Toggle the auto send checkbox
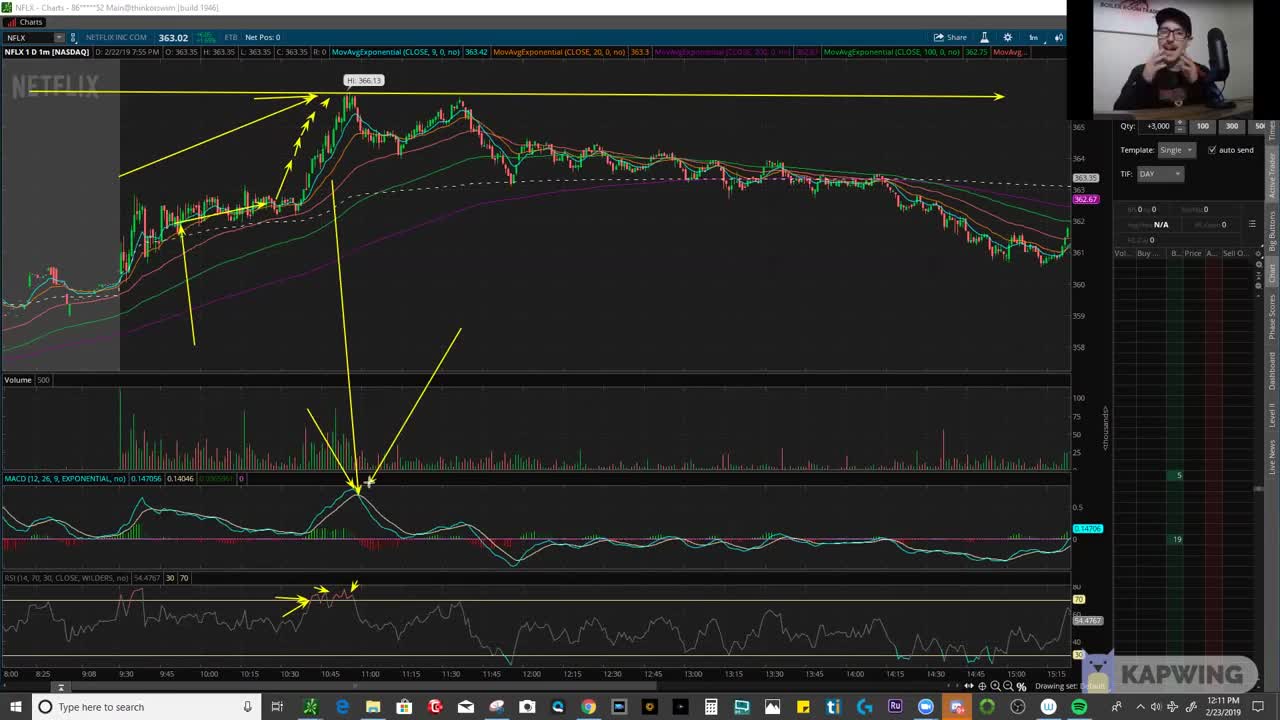Screen dimensions: 1280x720 click(1212, 150)
